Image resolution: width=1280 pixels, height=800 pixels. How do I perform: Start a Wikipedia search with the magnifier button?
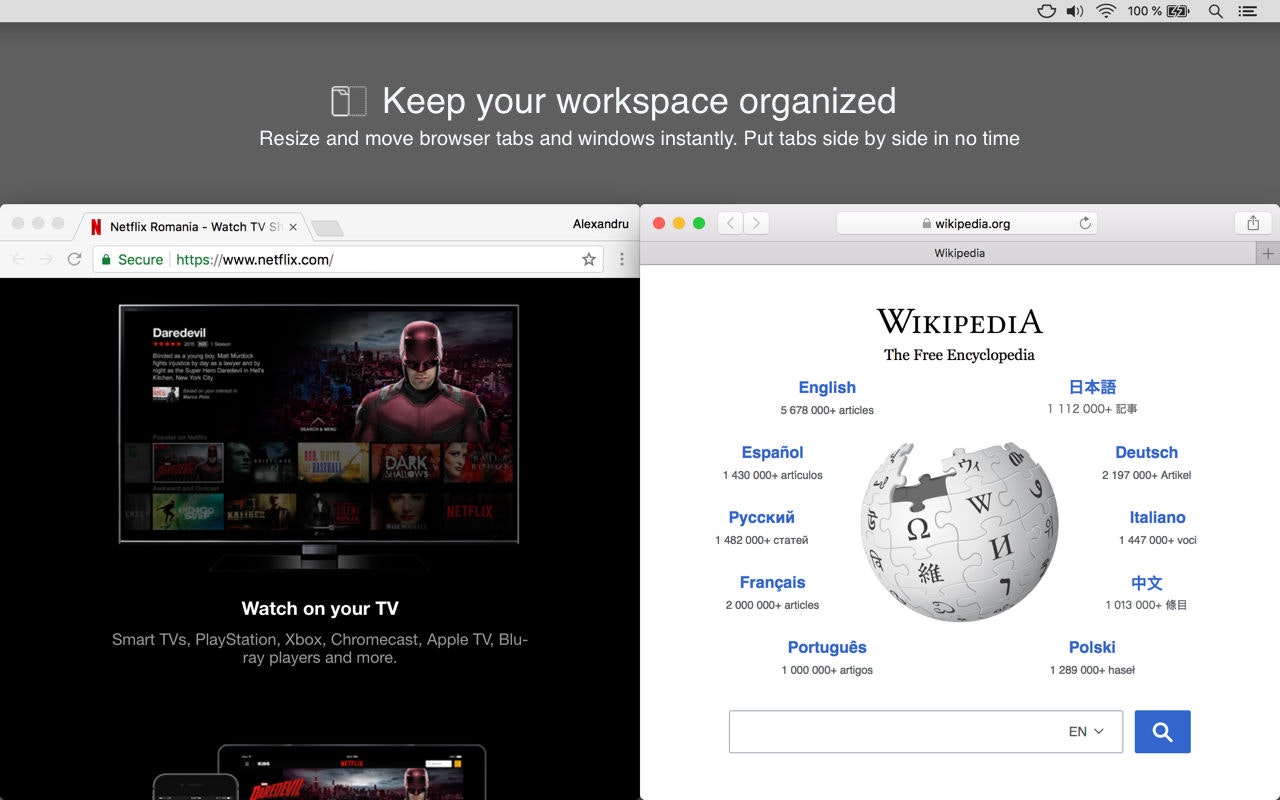point(1162,731)
